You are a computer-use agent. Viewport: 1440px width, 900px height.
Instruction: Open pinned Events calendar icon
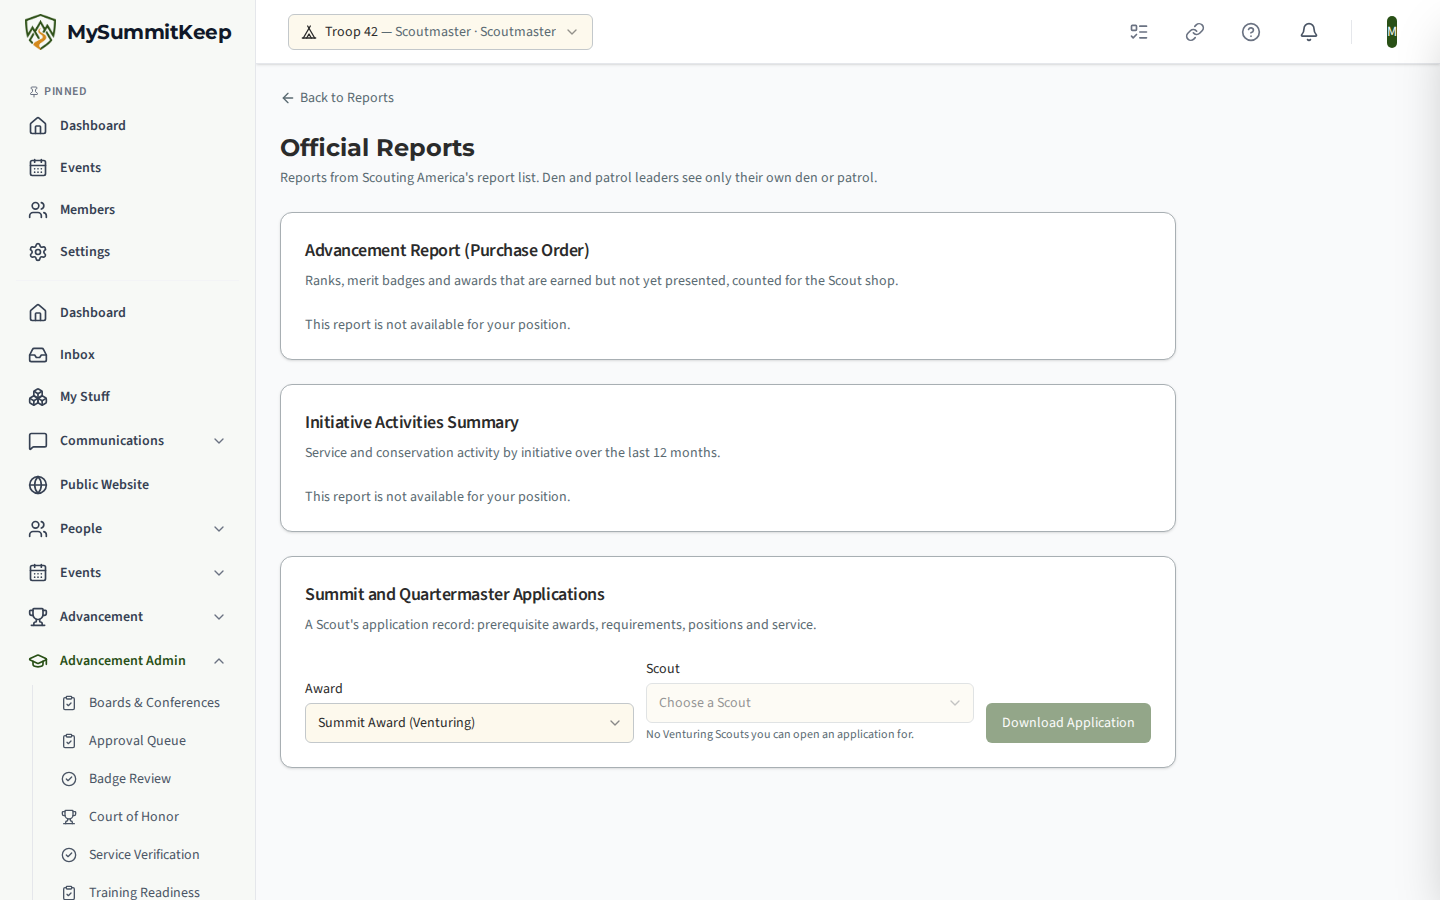(x=38, y=168)
